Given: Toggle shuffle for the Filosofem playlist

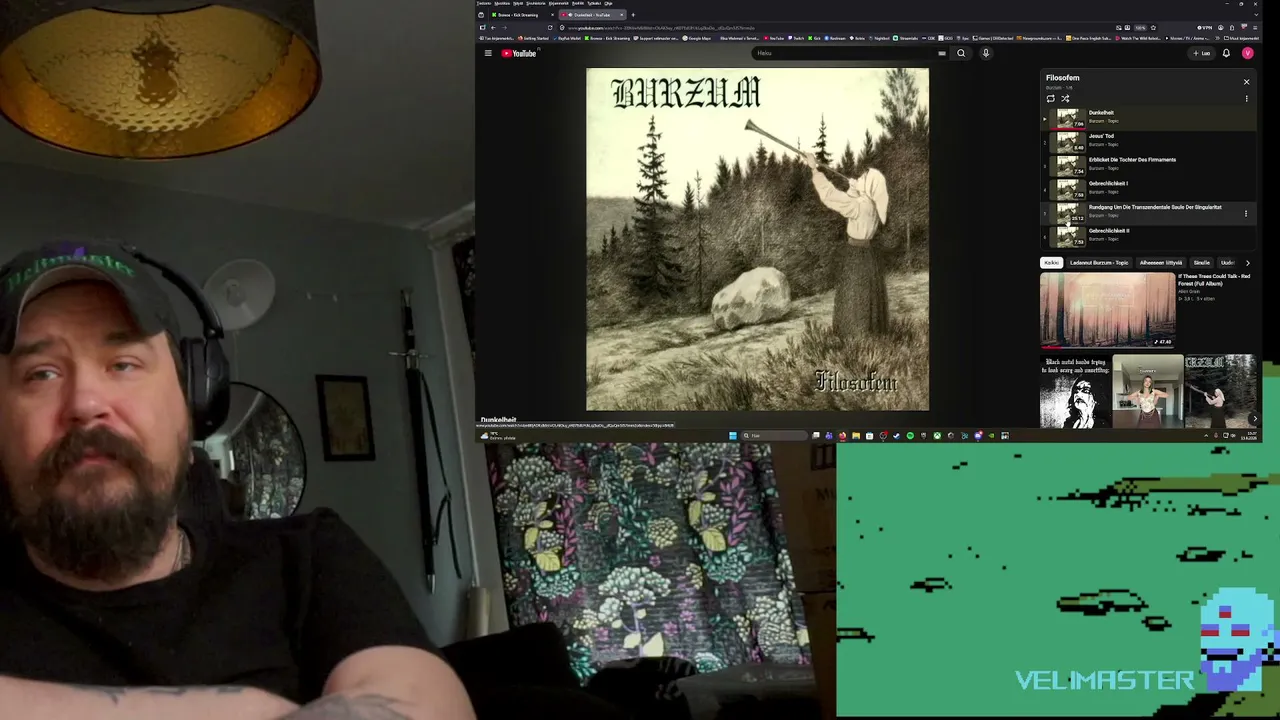Looking at the screenshot, I should click(x=1065, y=98).
